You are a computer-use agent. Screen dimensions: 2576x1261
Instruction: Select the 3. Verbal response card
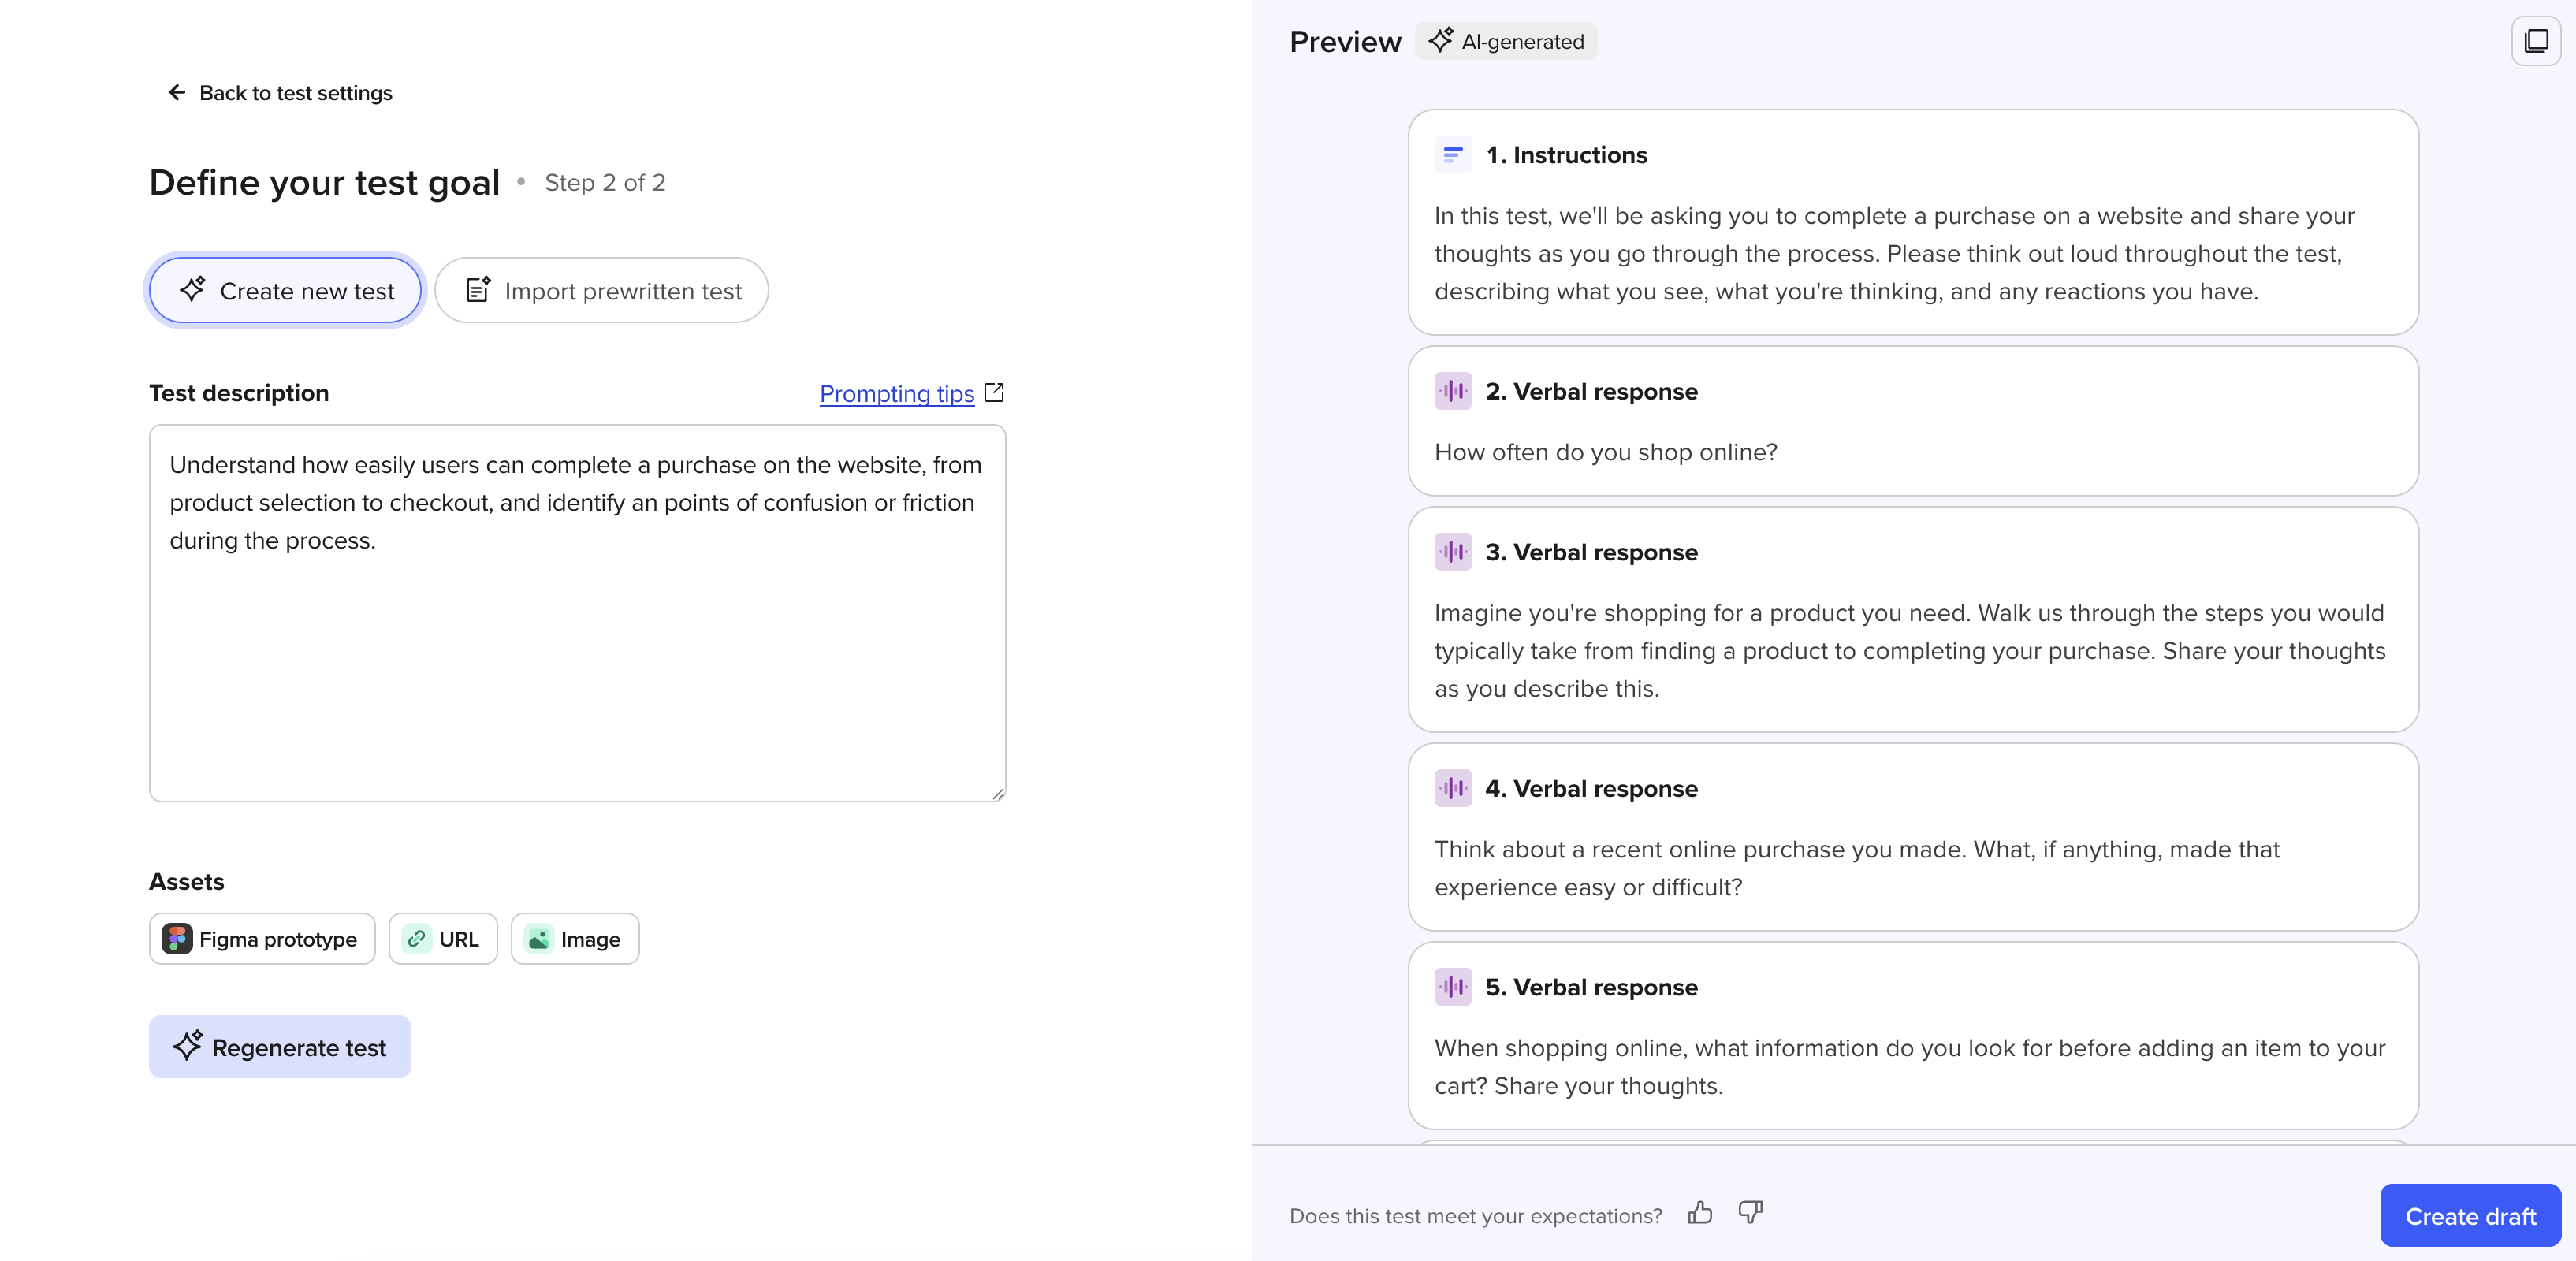coord(1912,619)
